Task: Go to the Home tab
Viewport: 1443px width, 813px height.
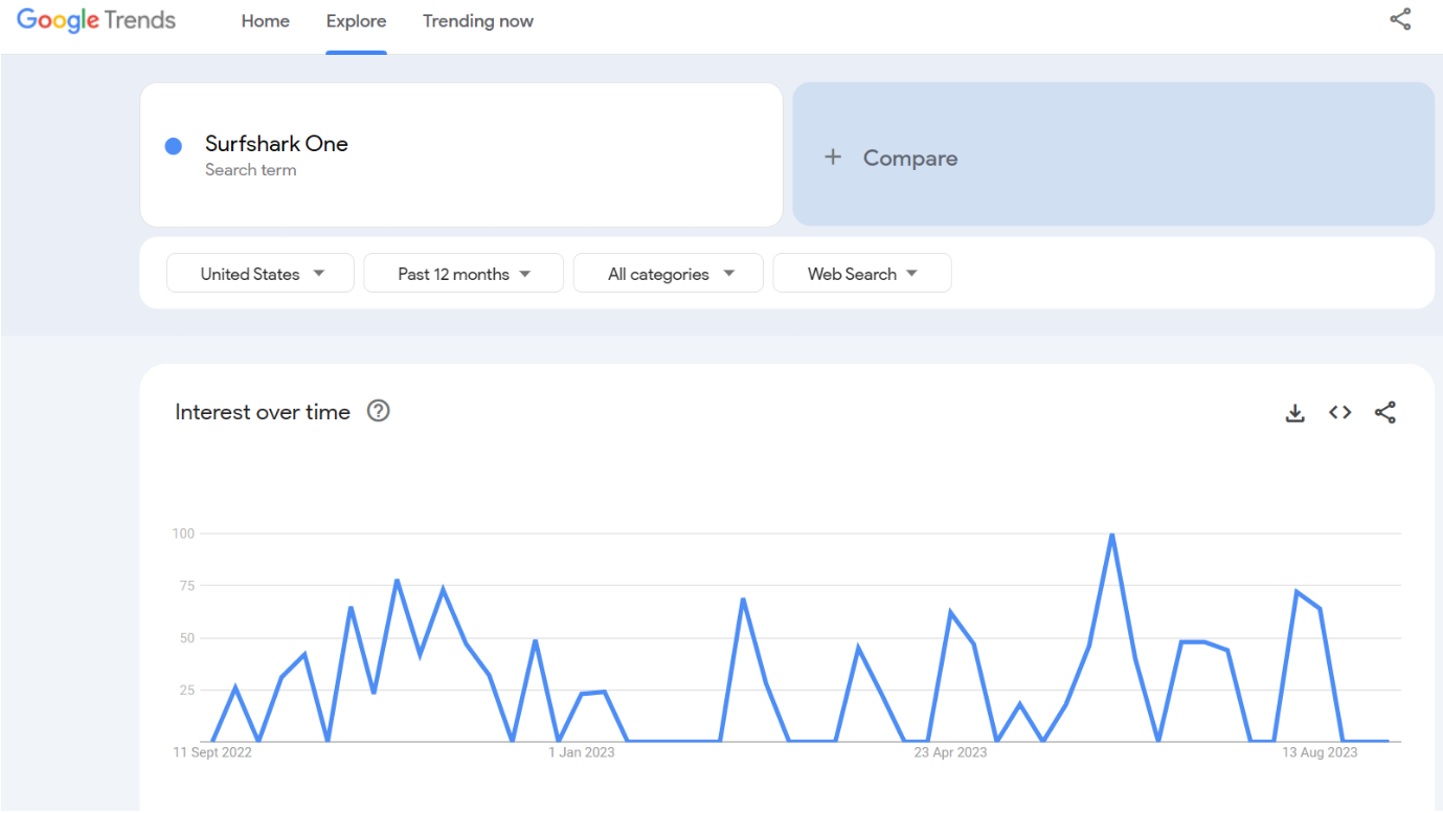Action: 265,21
